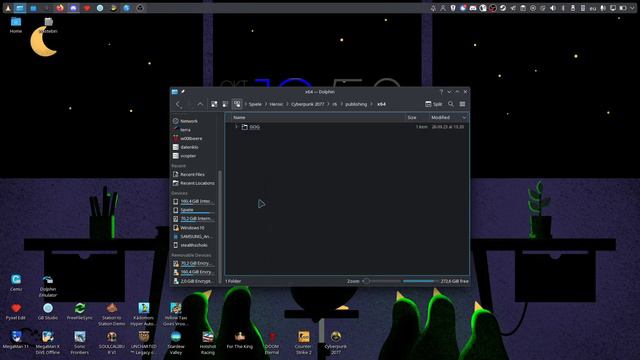Open Pyxel Edit desktop icon
Viewport: 640px width, 360px height.
[x=16, y=311]
